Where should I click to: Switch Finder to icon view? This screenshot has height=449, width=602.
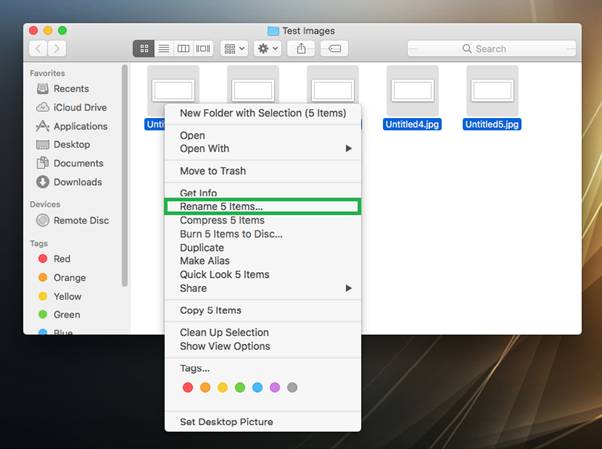(144, 48)
